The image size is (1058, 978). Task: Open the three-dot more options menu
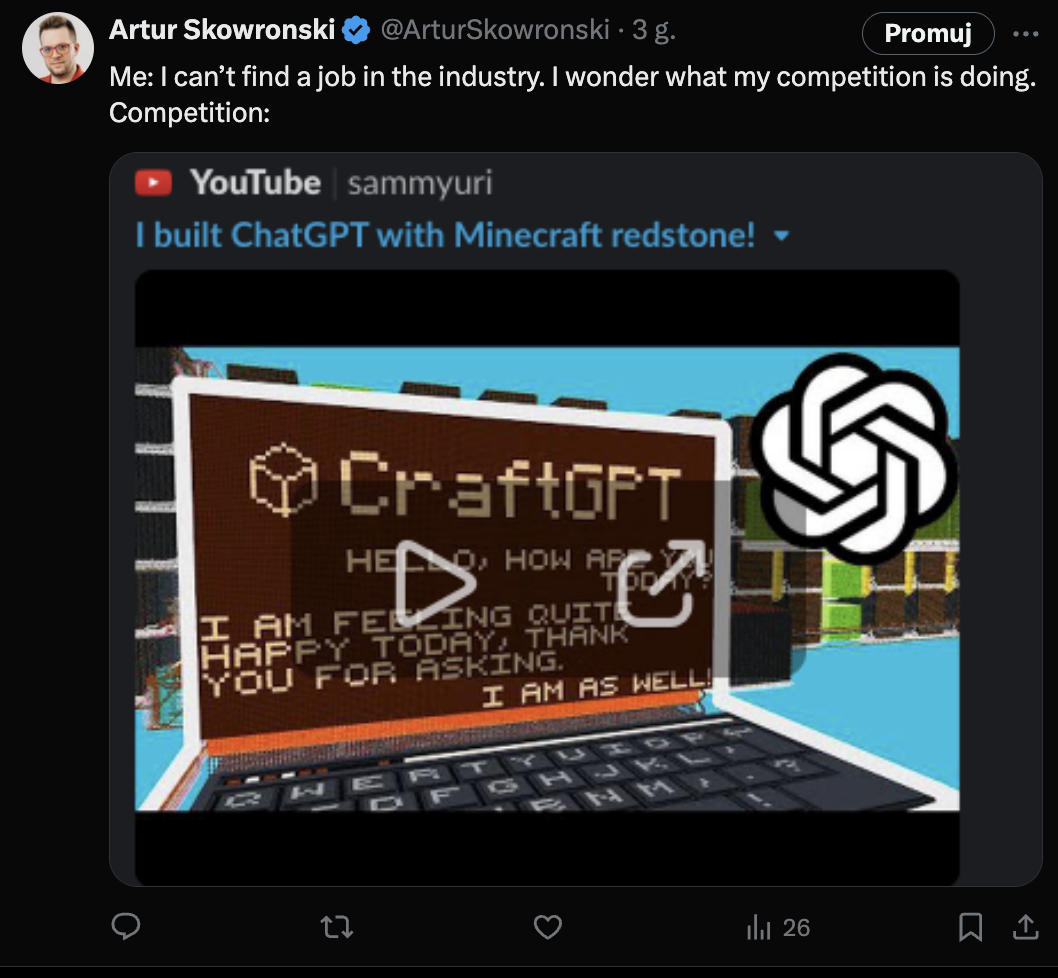tap(1026, 33)
